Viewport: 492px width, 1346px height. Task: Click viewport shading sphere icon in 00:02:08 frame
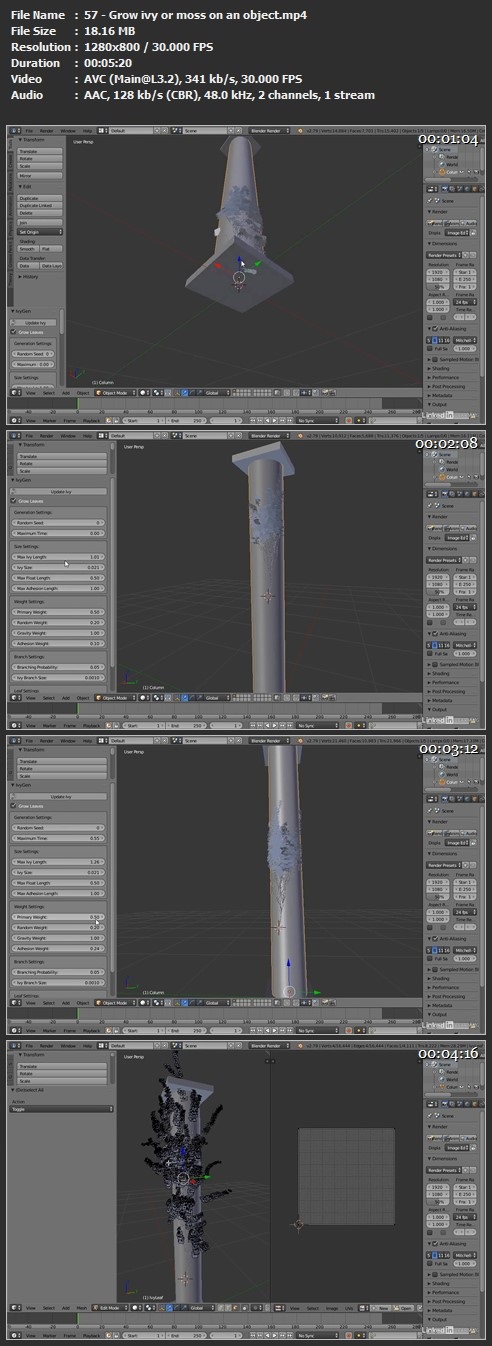tap(144, 698)
